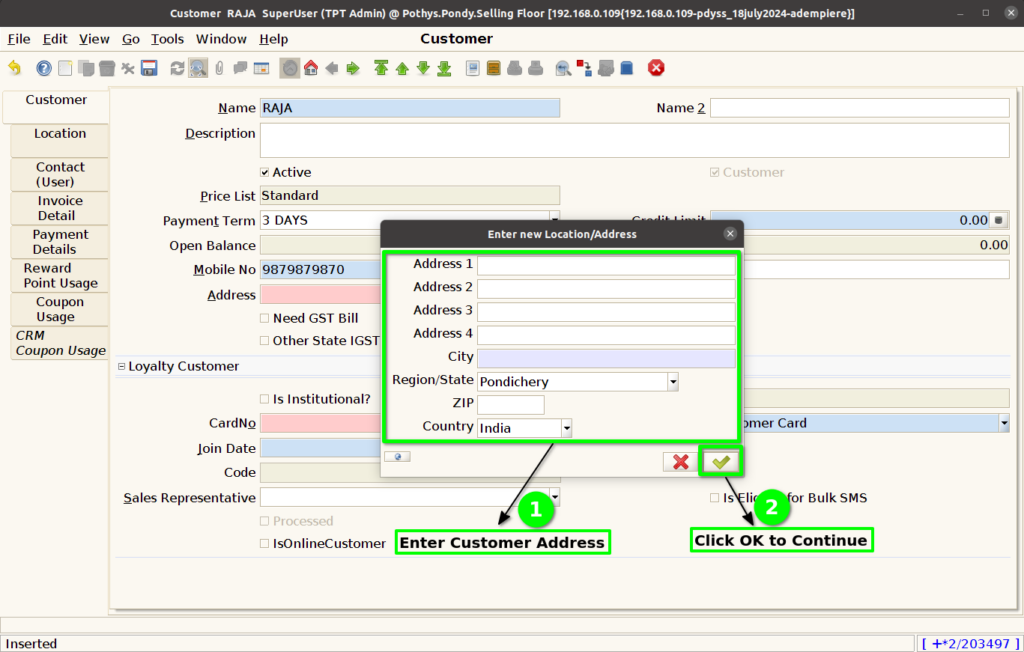Open the File menu
The width and height of the screenshot is (1024, 652).
19,39
